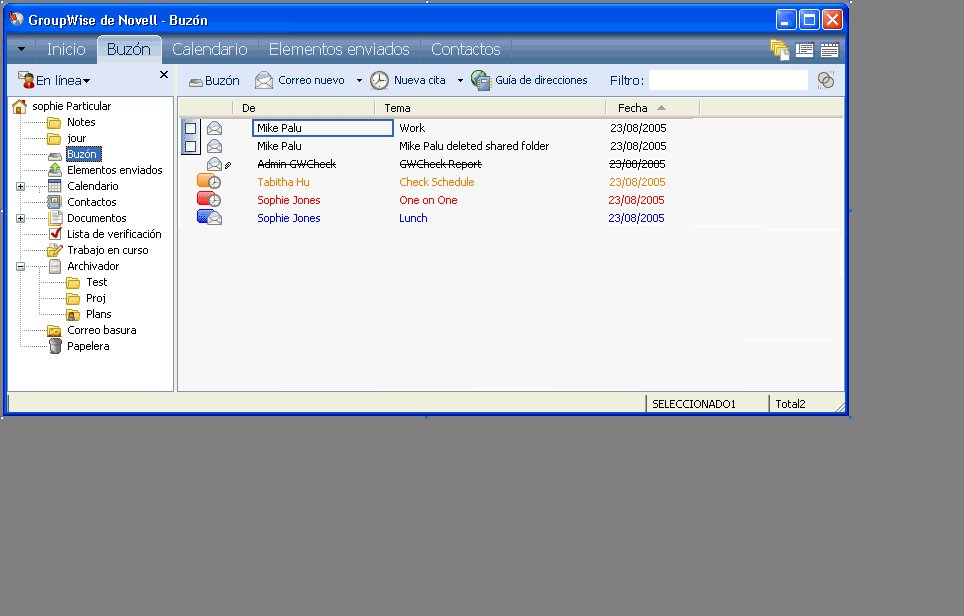The height and width of the screenshot is (616, 964).
Task: Click the Elementos enviados folder icon in the tree
Action: point(55,170)
